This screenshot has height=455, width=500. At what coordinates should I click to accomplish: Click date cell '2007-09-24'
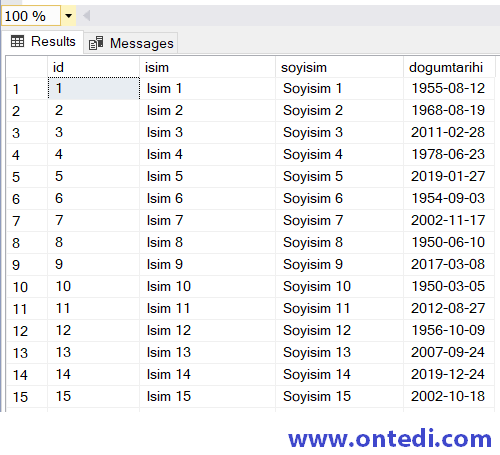449,353
